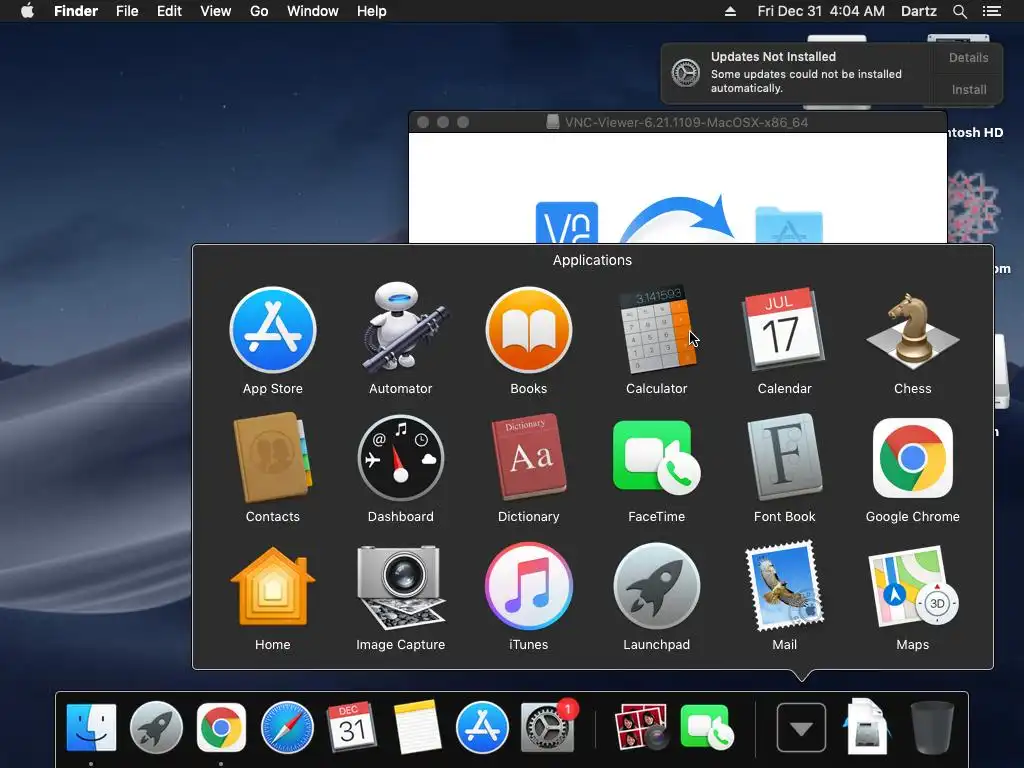
Task: Open the Apple menu
Action: 27,11
